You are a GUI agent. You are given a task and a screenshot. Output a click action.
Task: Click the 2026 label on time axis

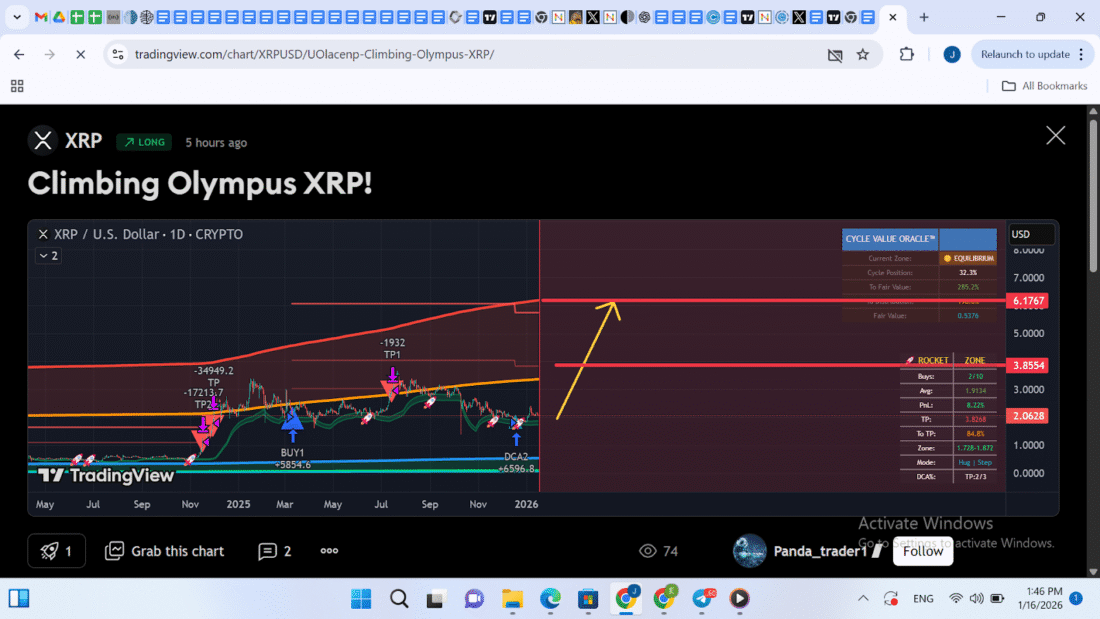pyautogui.click(x=526, y=504)
